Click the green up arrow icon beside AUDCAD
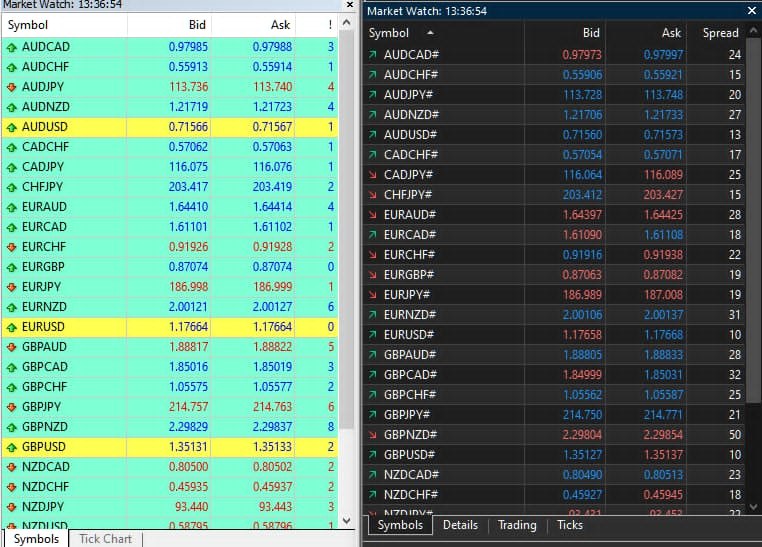Image resolution: width=762 pixels, height=547 pixels. (12, 48)
